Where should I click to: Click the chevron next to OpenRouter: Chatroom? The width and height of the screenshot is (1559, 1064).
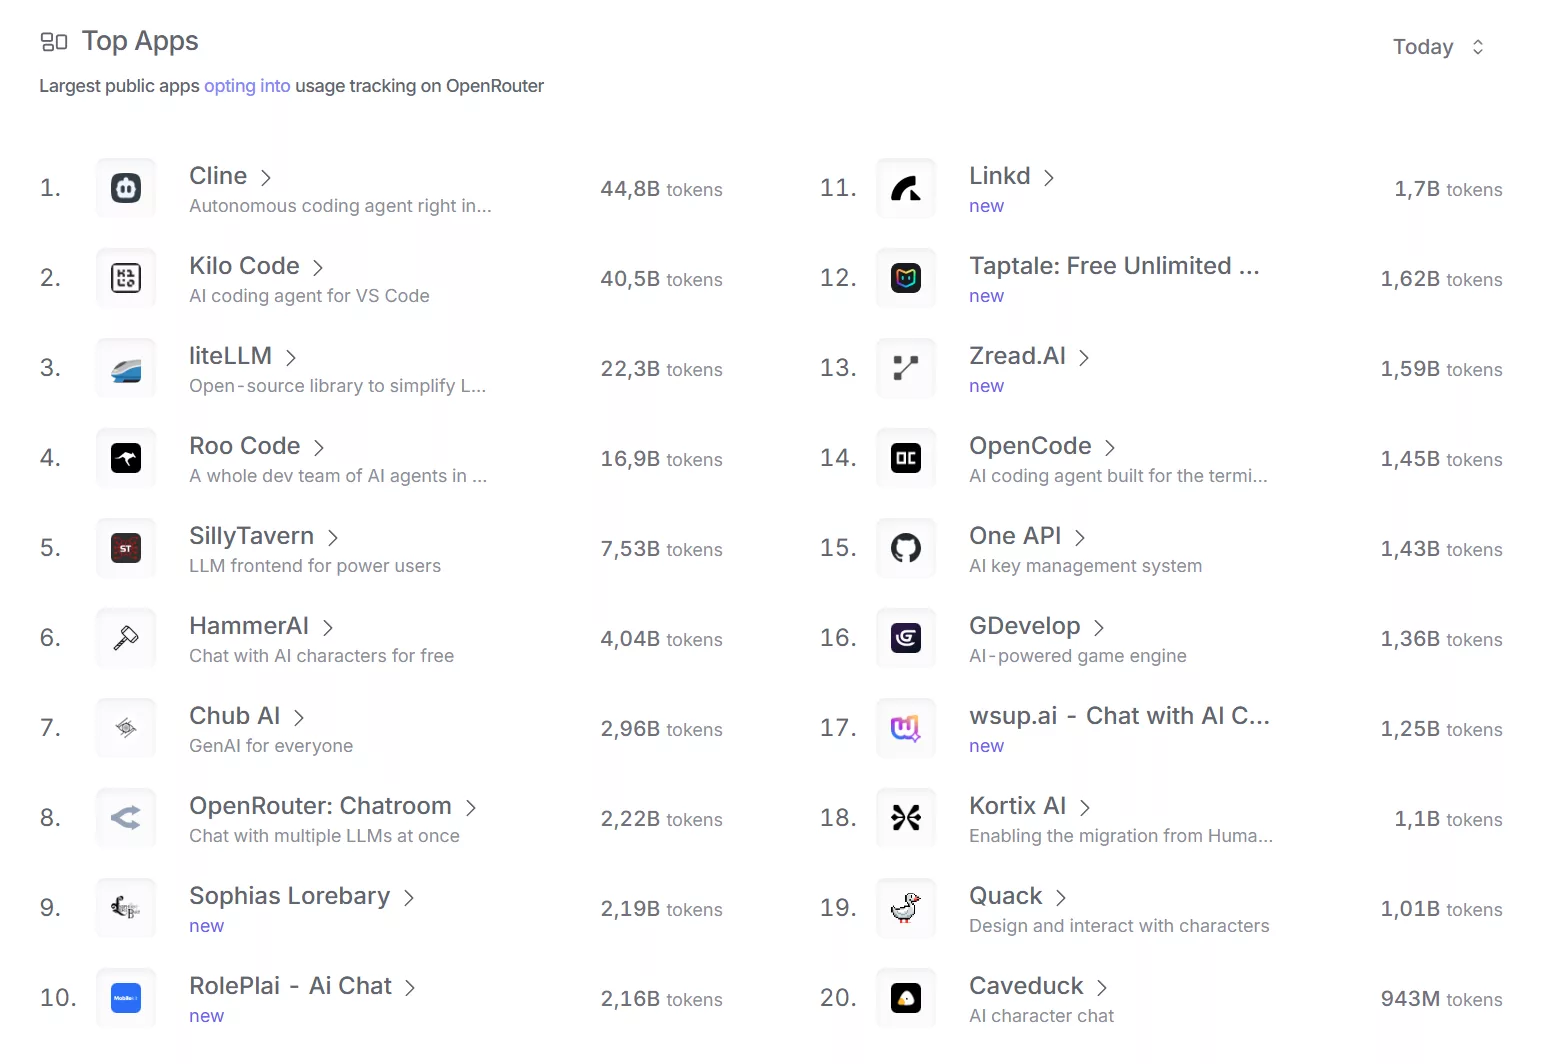point(471,807)
